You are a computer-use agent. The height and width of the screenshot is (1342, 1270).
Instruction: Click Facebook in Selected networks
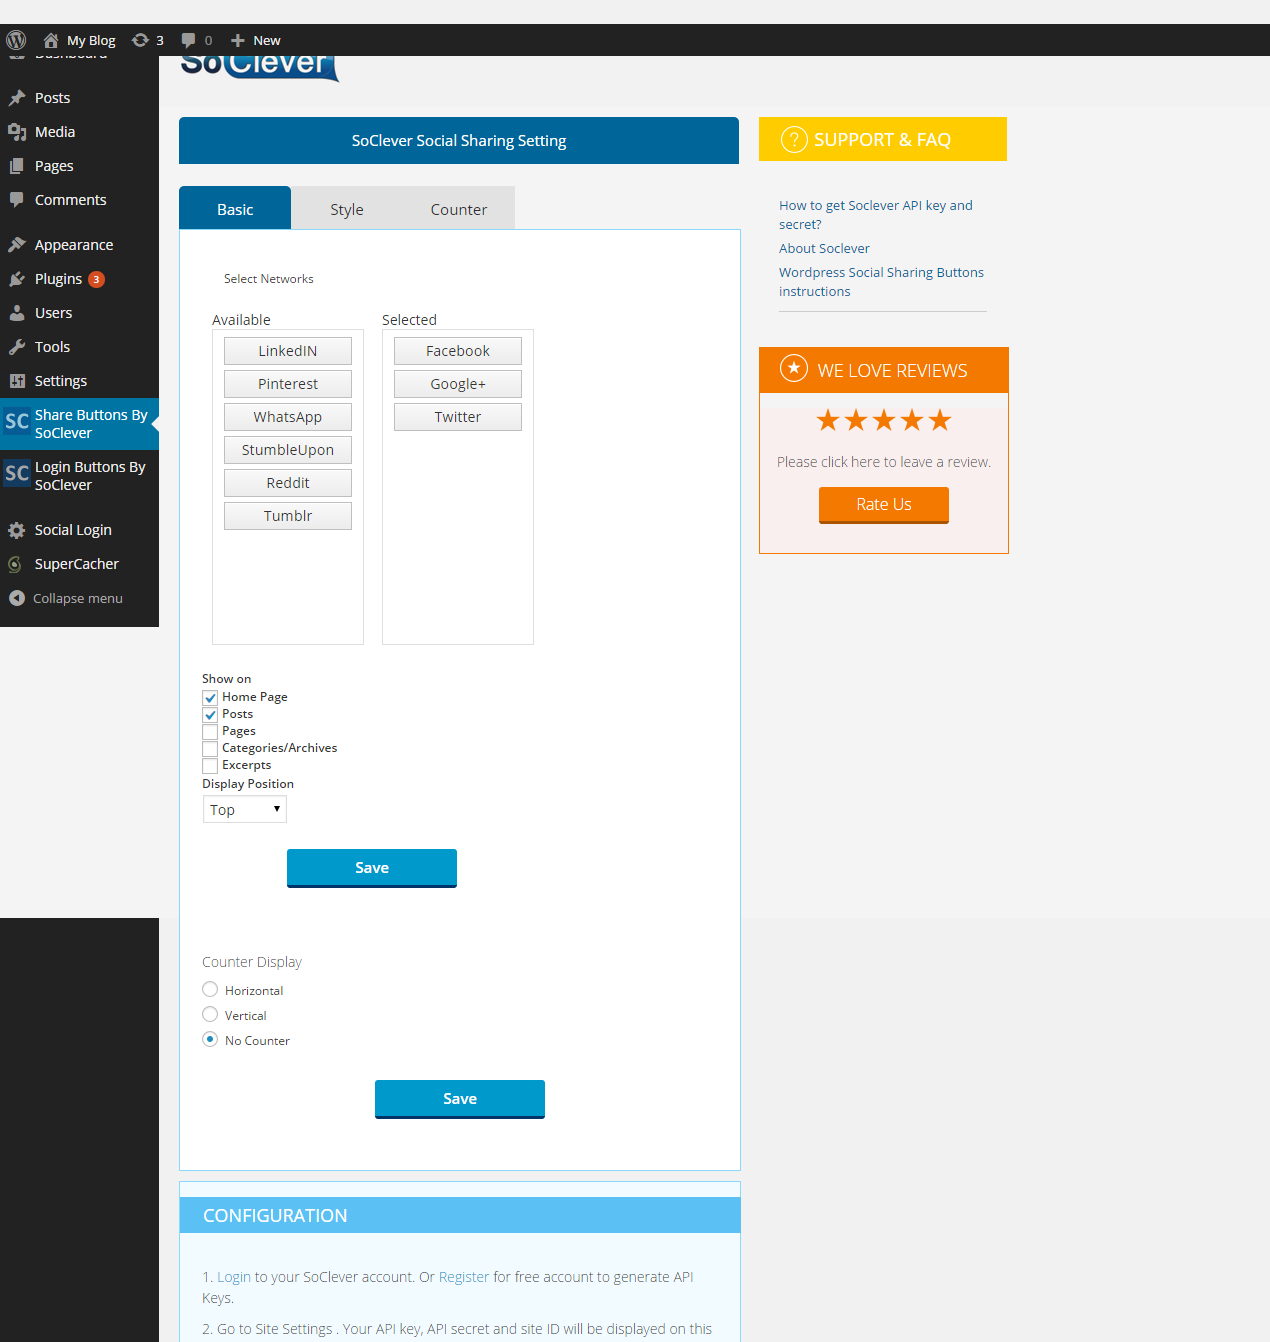458,351
